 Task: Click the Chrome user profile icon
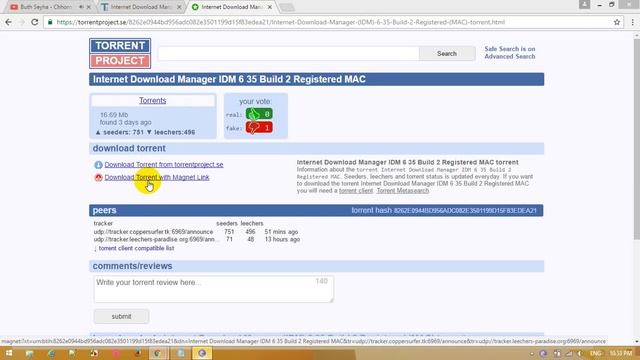click(x=584, y=4)
